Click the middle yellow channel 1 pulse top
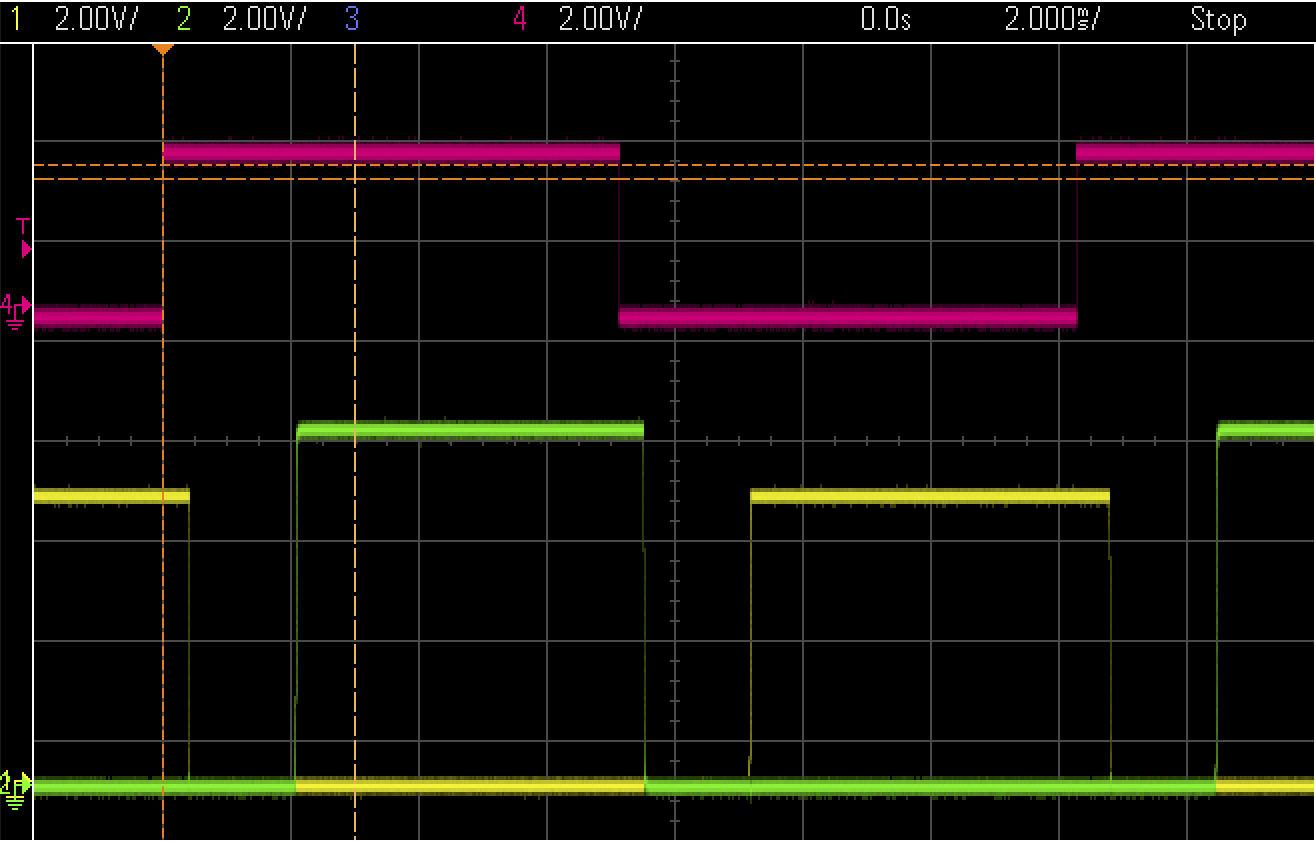 [930, 495]
